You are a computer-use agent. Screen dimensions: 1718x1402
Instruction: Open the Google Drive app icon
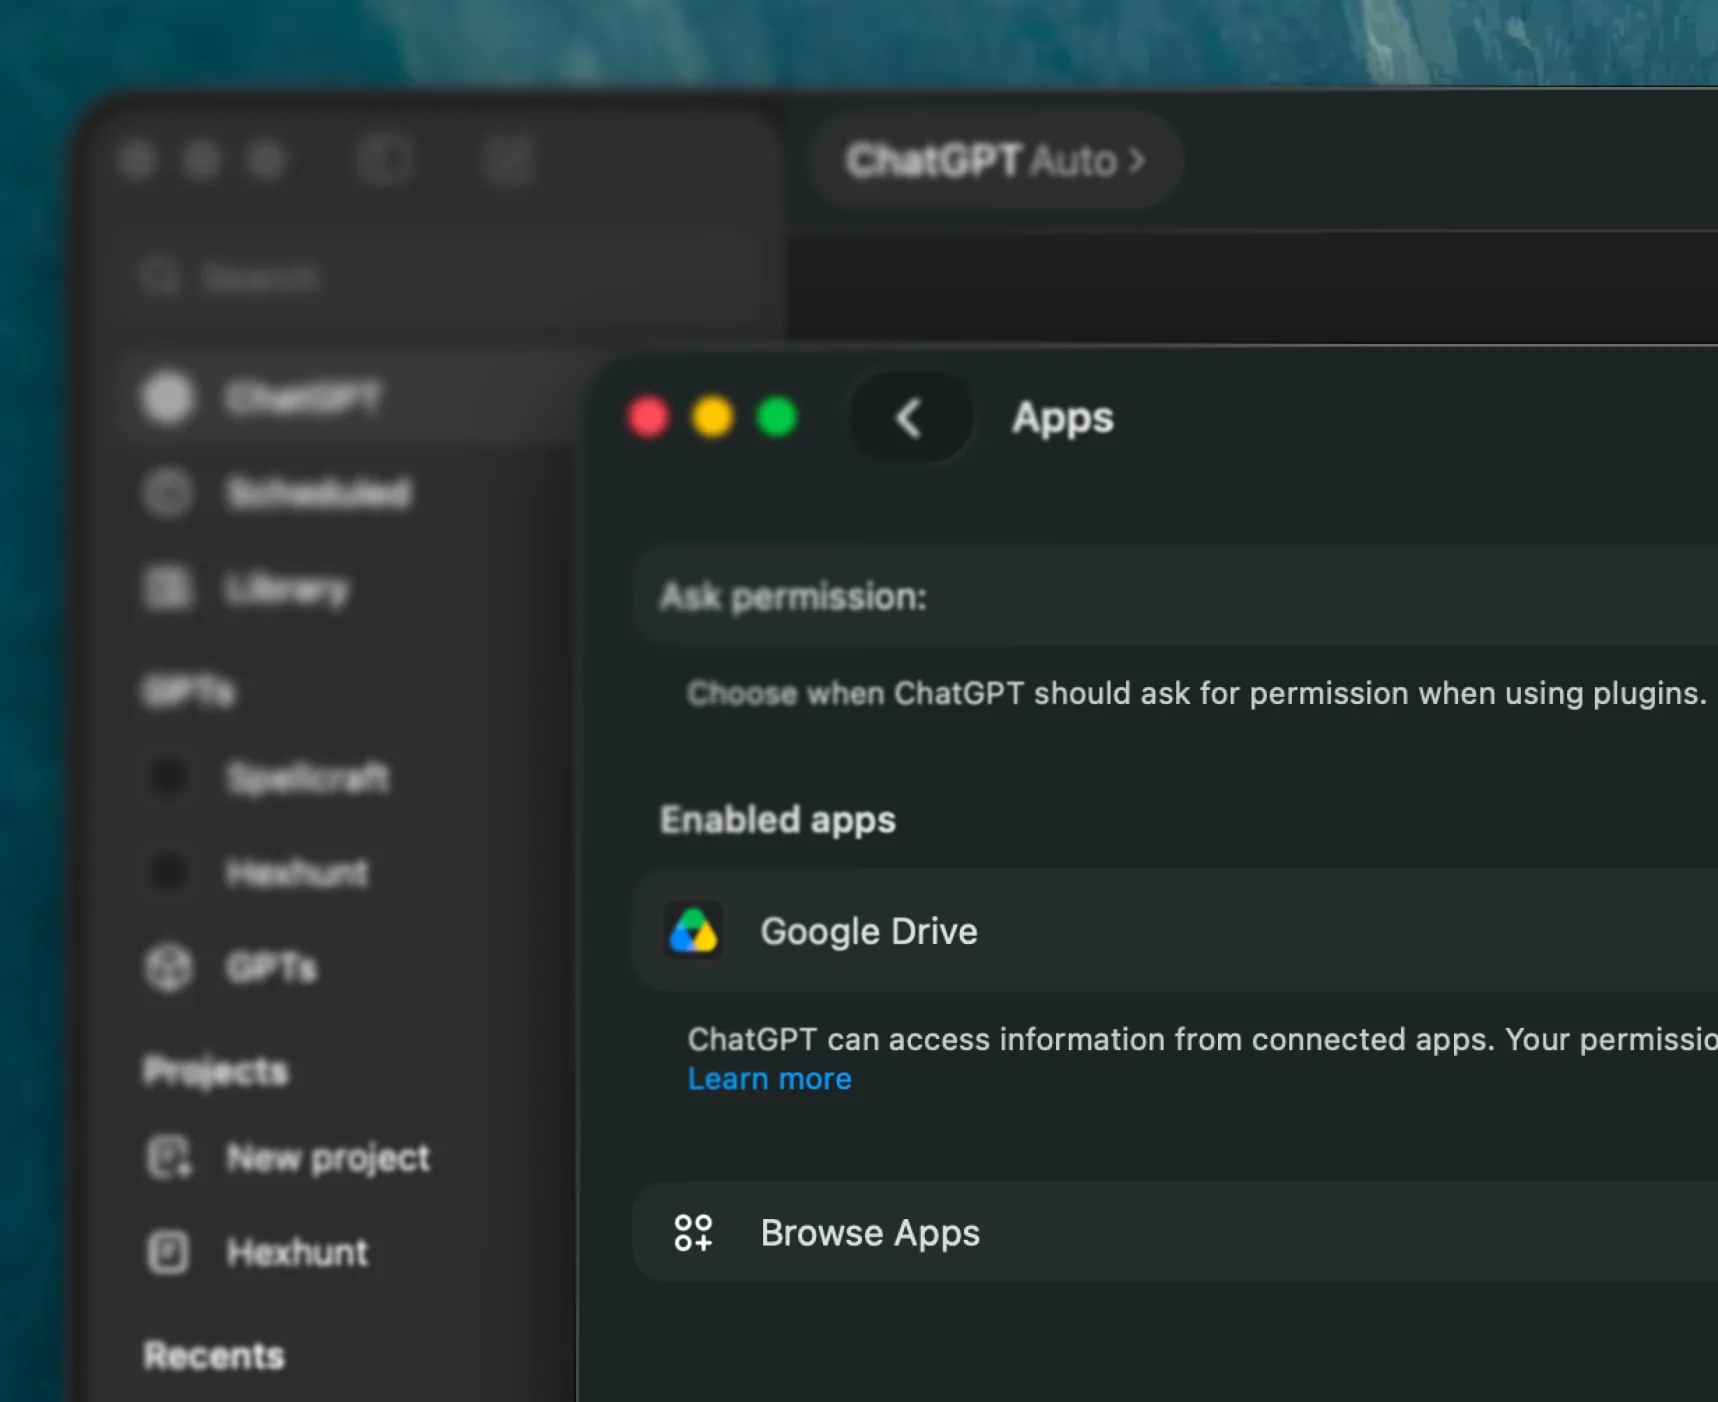coord(693,931)
